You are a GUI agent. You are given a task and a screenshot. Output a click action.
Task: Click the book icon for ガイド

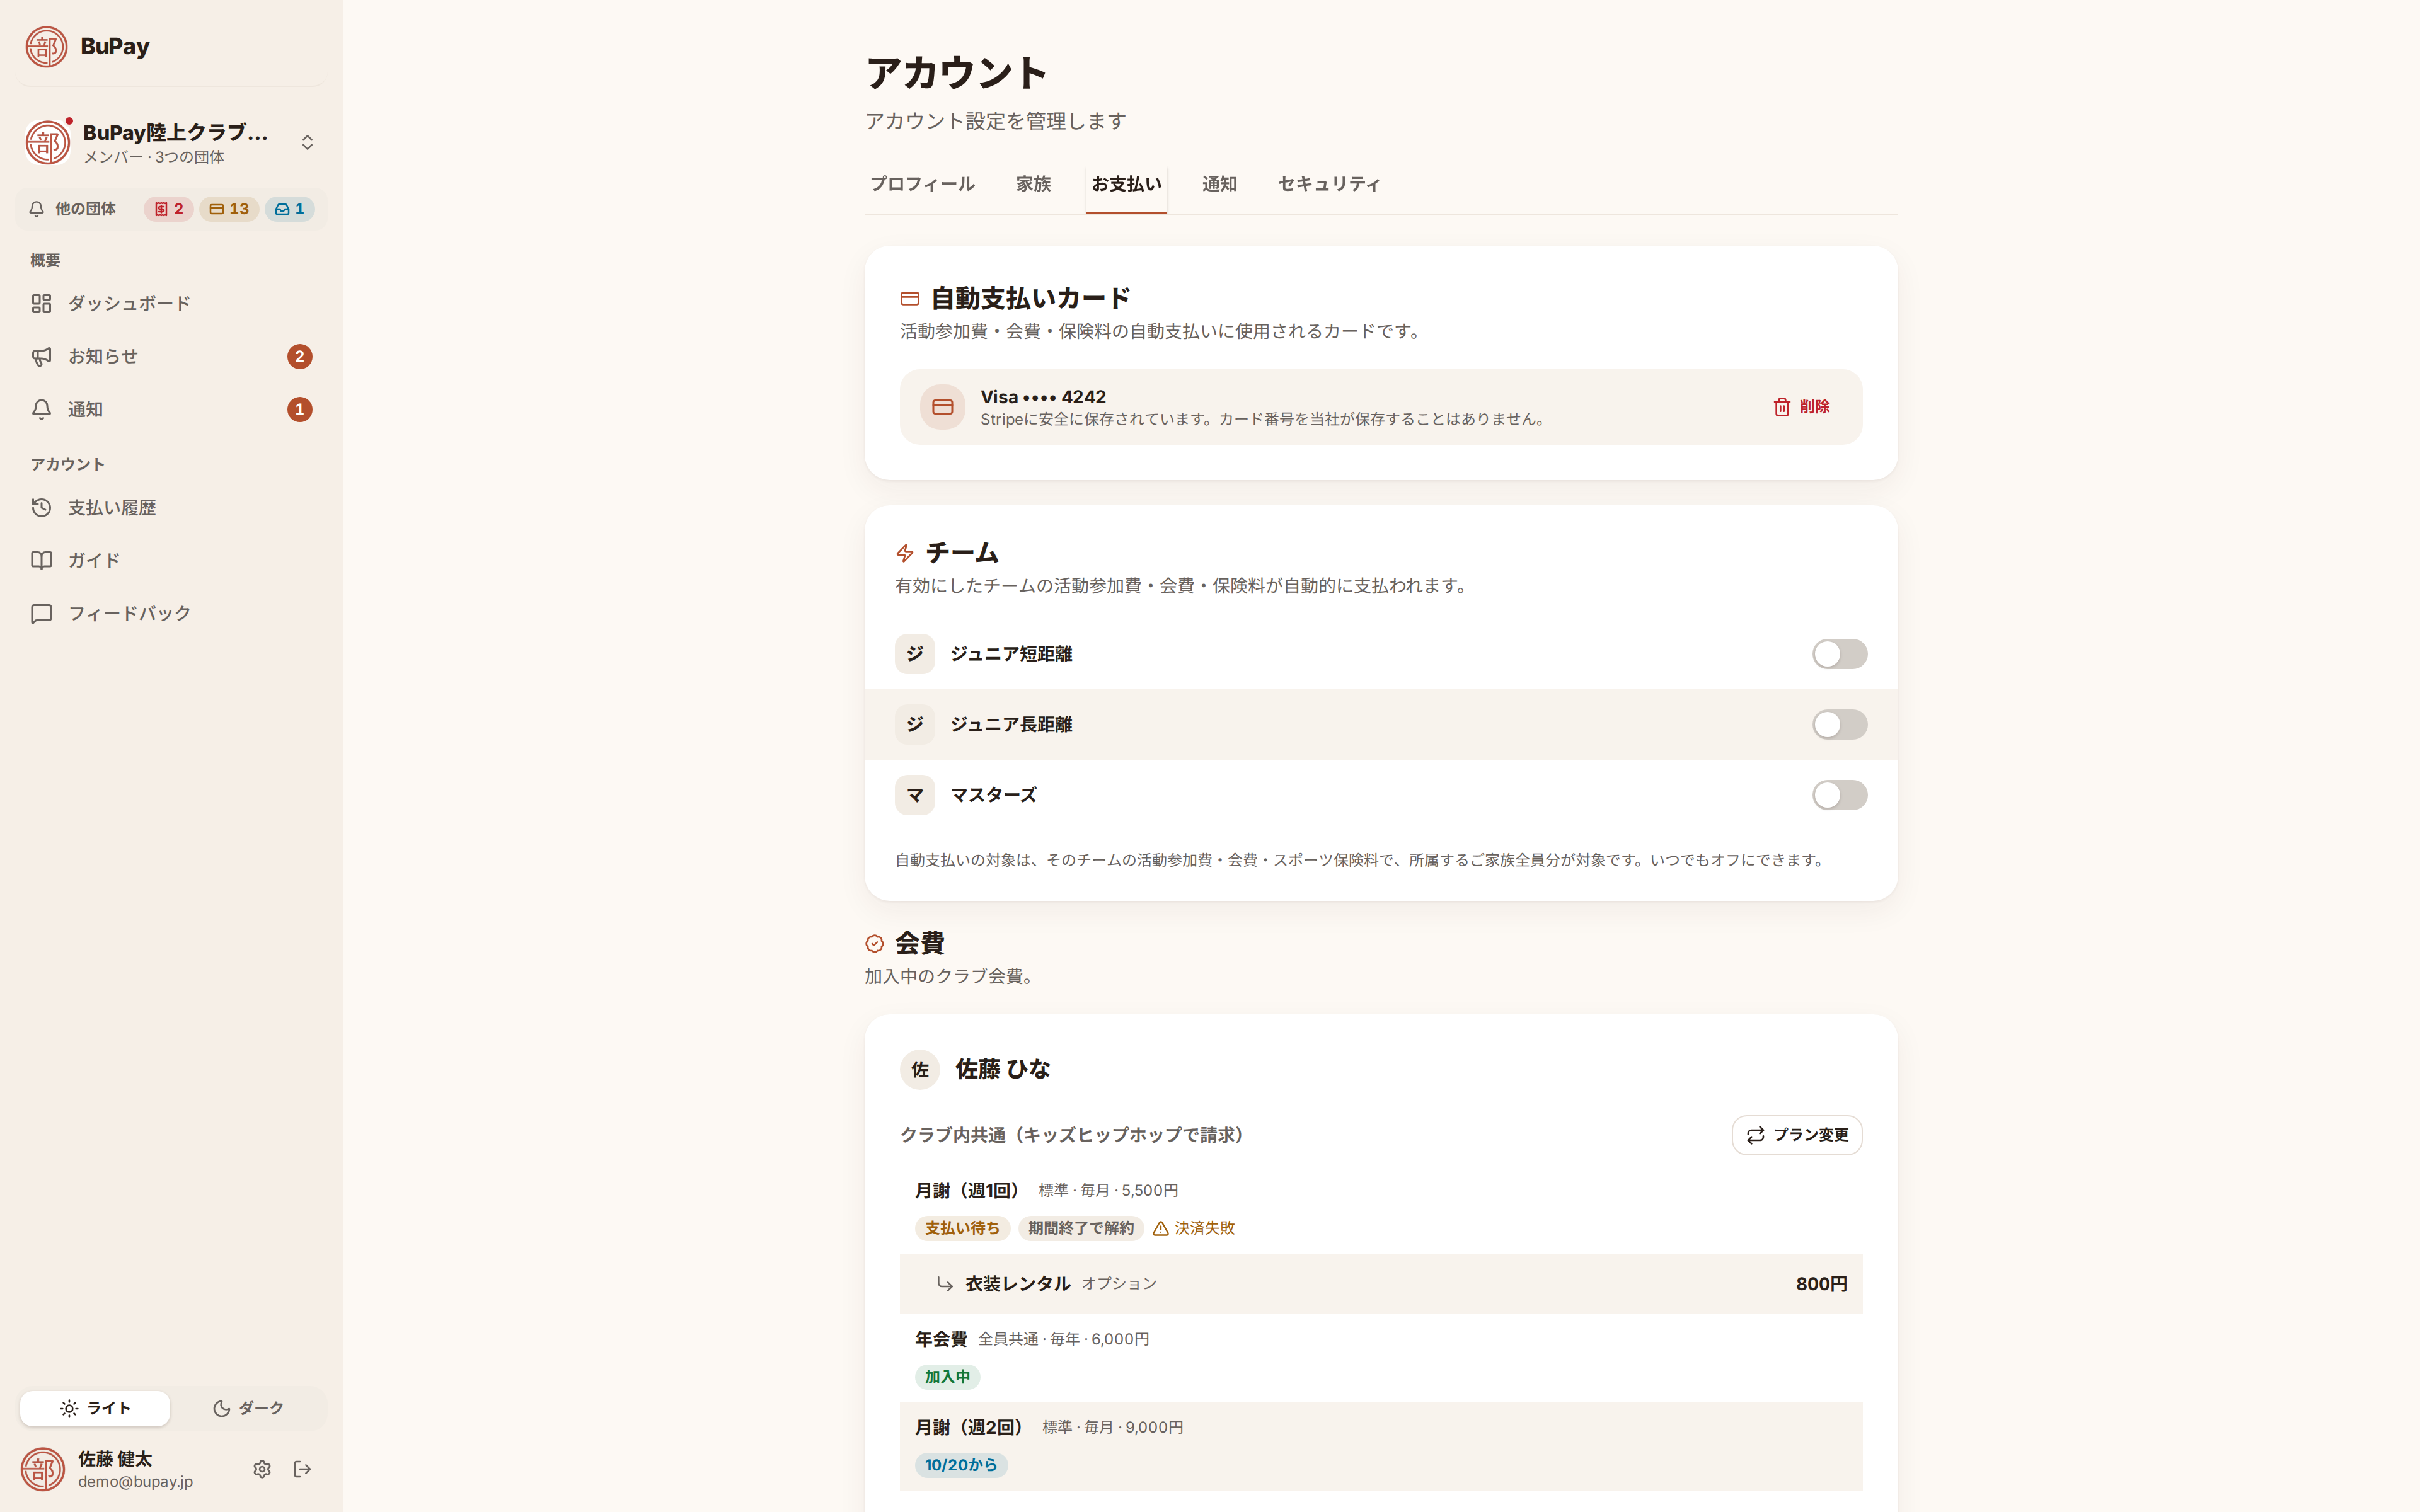[x=41, y=560]
